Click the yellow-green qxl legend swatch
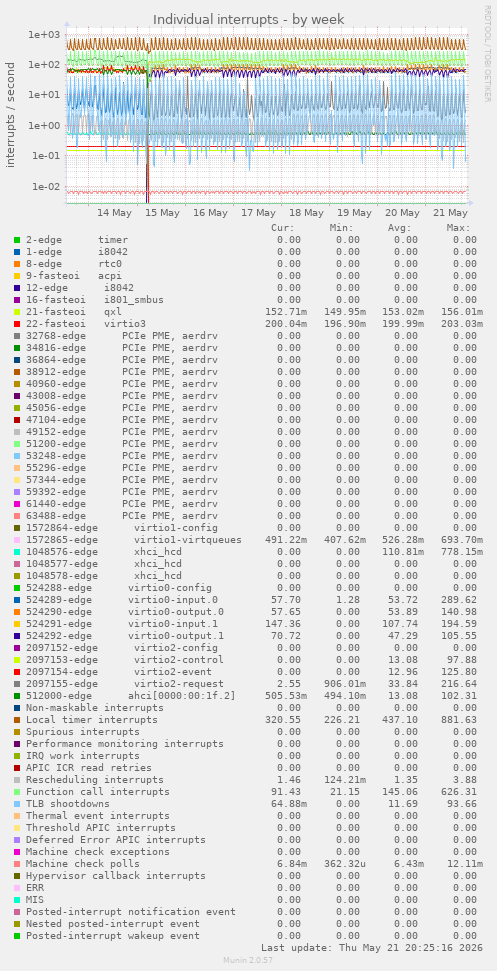The width and height of the screenshot is (497, 971). coord(17,312)
